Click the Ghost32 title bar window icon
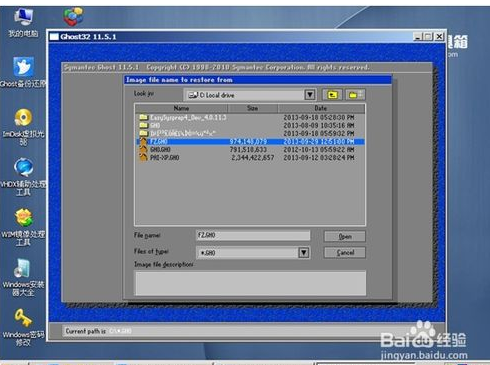This screenshot has width=490, height=365. [54, 37]
